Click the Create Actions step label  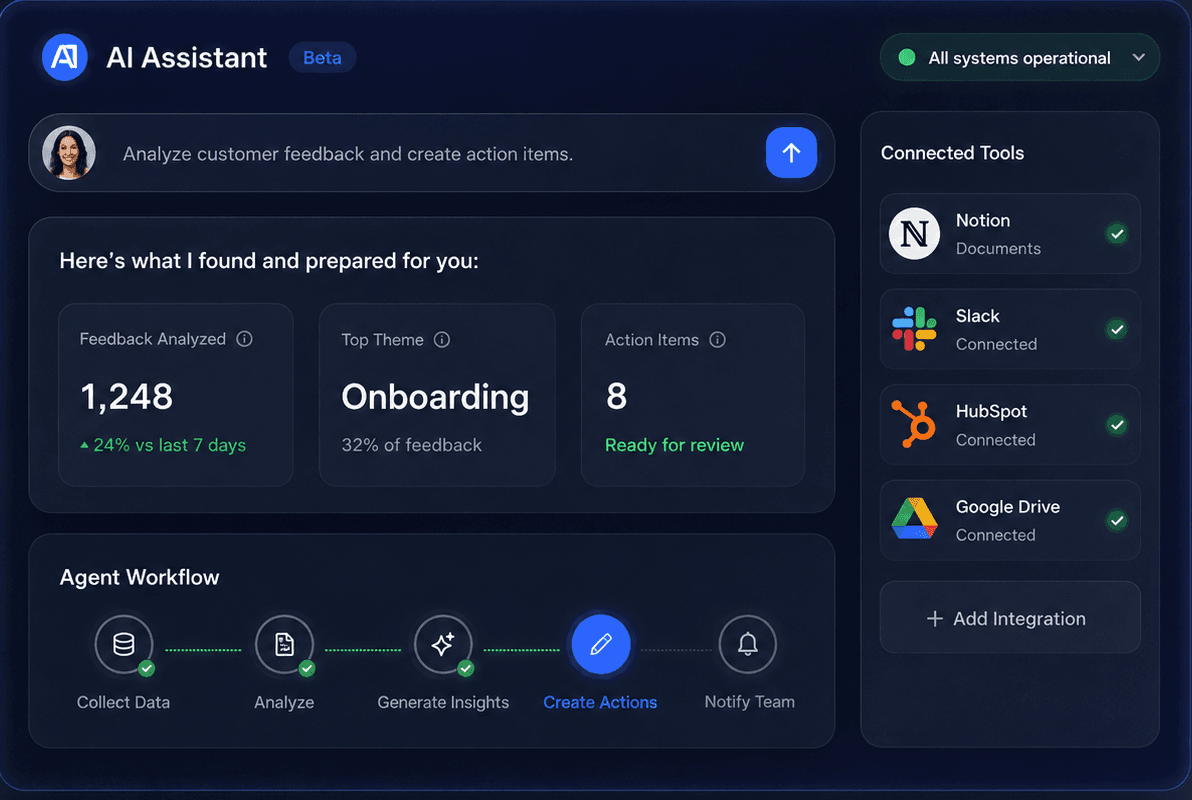click(600, 702)
